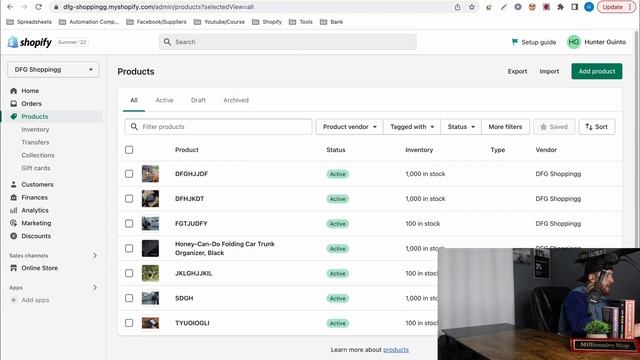The height and width of the screenshot is (360, 640).
Task: Open the Analytics section
Action: (x=35, y=210)
